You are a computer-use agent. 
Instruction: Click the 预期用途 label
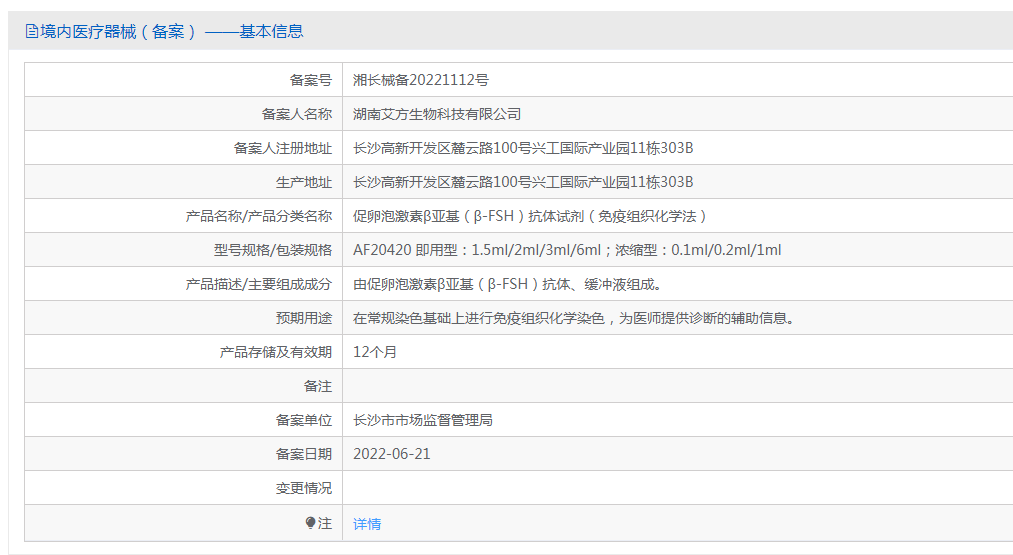pyautogui.click(x=304, y=319)
